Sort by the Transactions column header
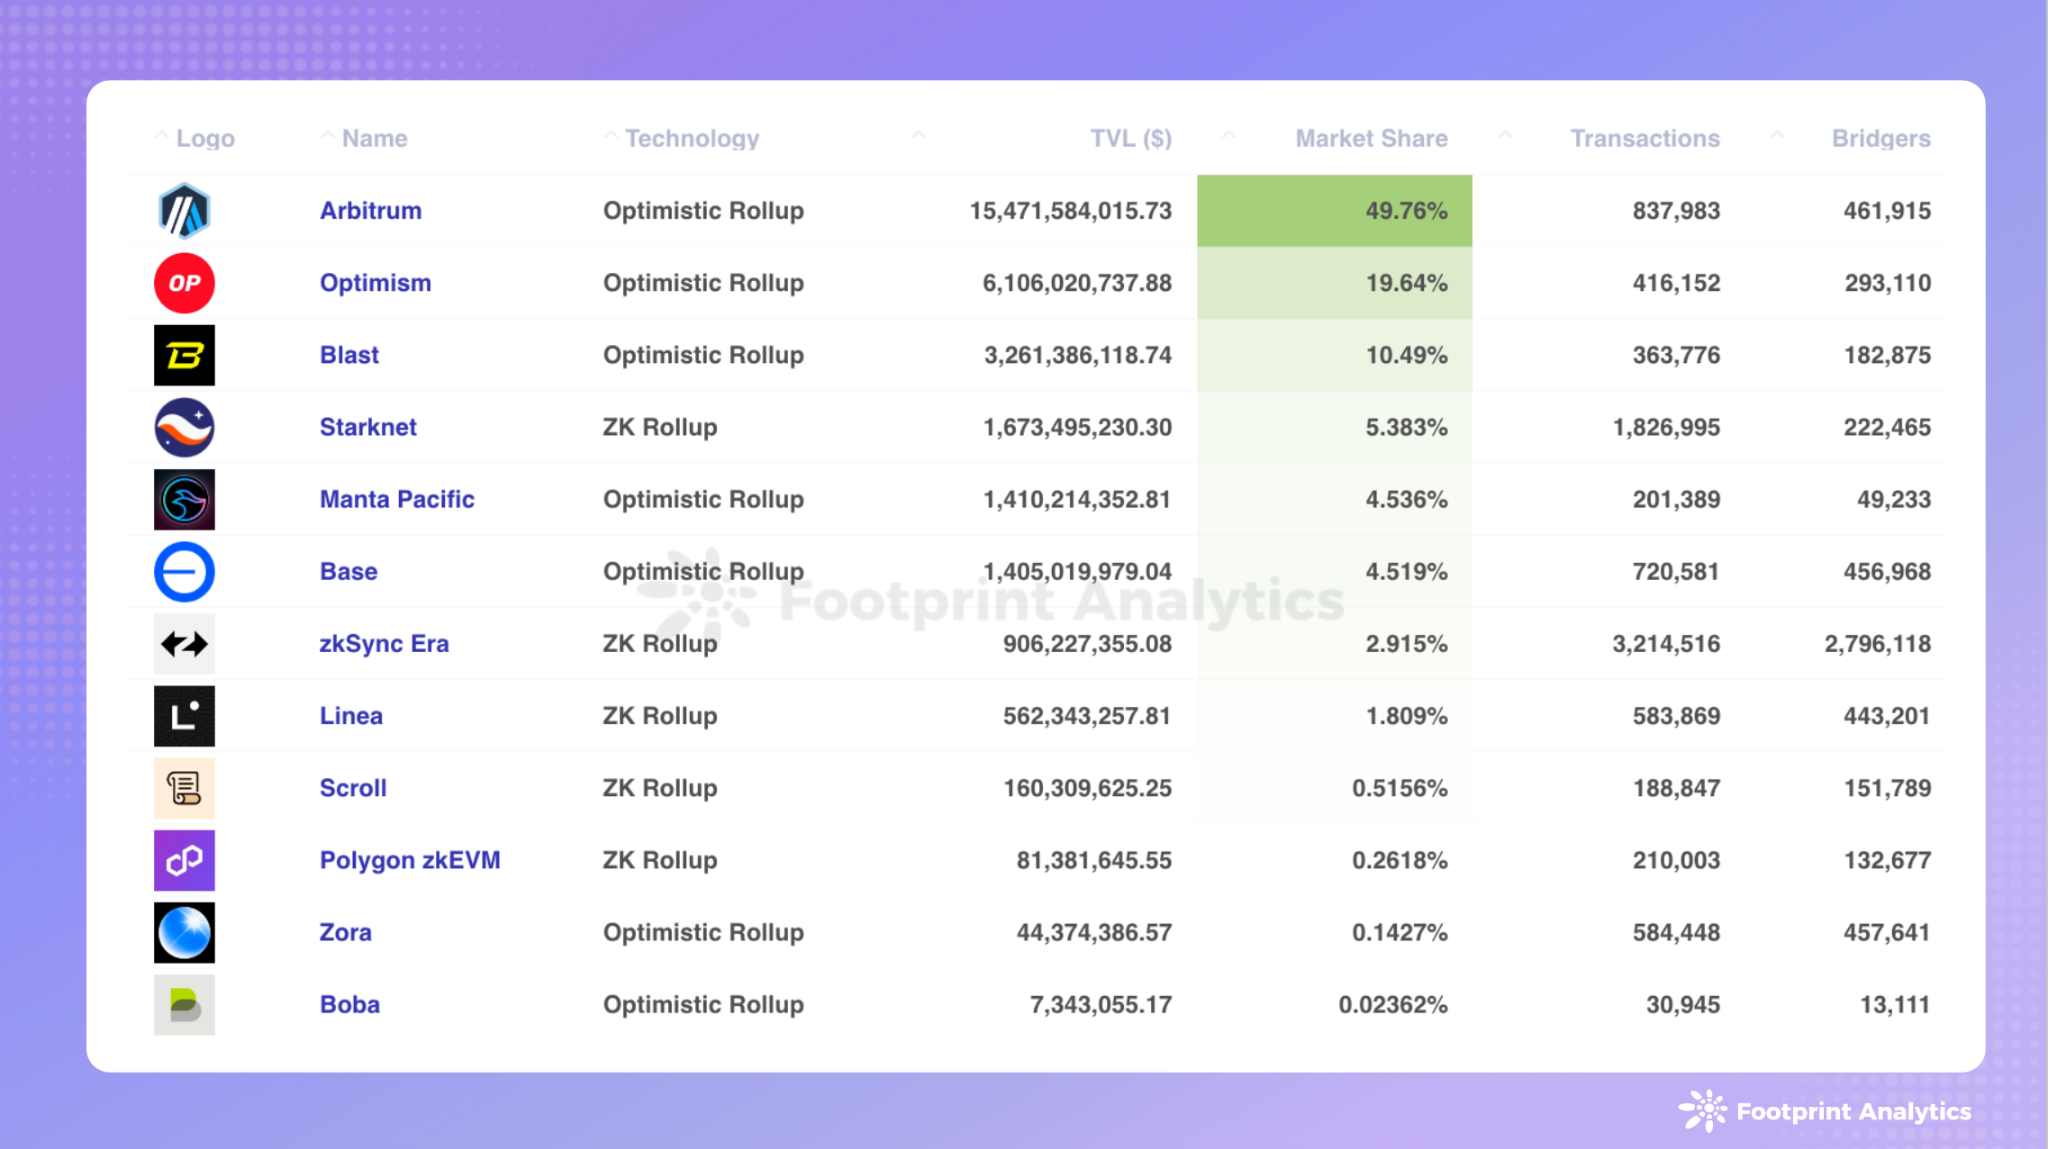Screen dimensions: 2048x1149 (1644, 138)
